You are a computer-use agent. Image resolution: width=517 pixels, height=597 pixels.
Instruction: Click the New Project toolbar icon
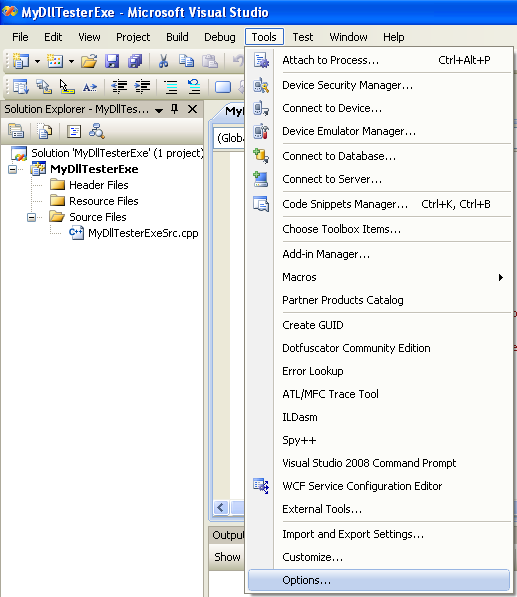[21, 61]
